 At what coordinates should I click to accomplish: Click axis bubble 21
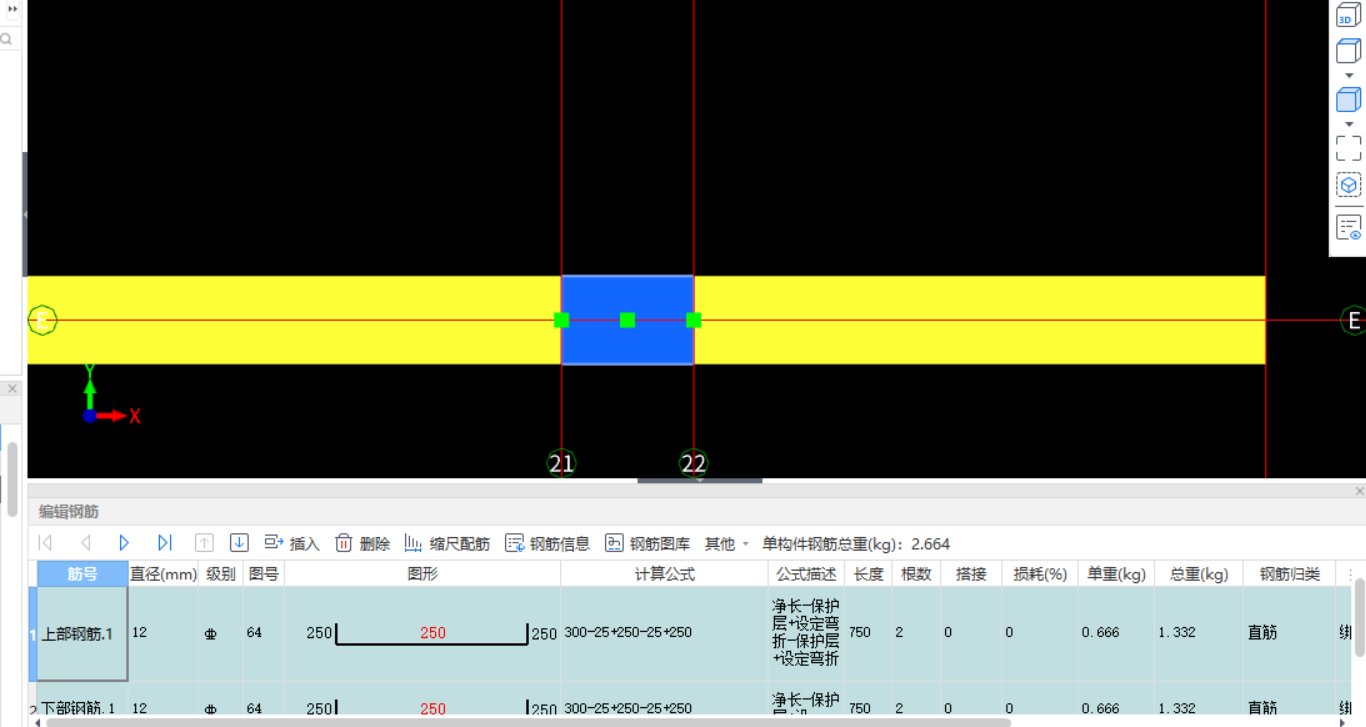point(561,463)
